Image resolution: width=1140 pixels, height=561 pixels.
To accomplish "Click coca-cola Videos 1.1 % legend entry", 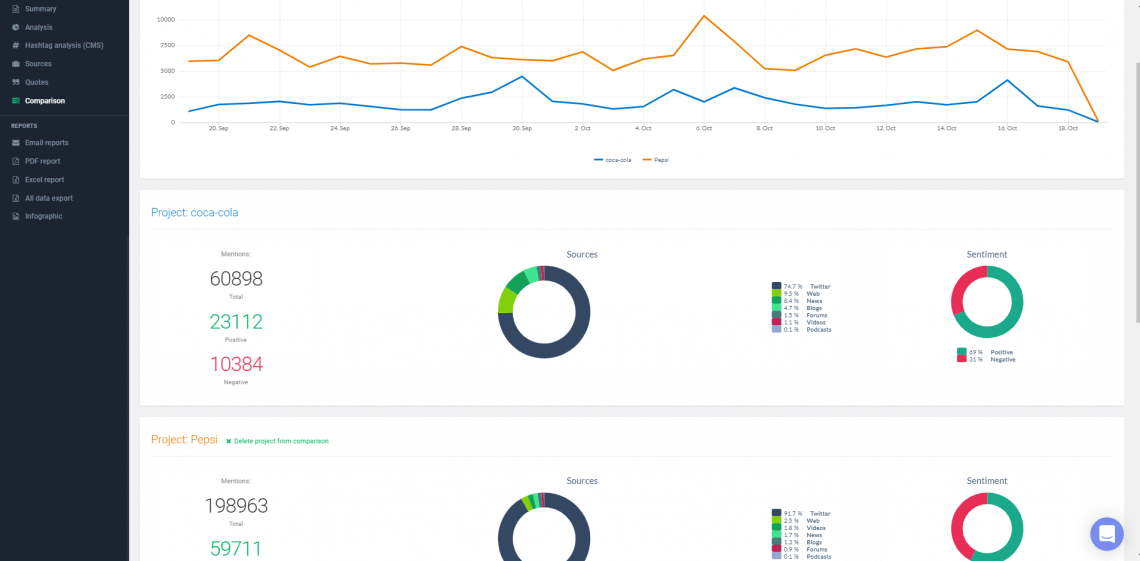I will coord(798,322).
